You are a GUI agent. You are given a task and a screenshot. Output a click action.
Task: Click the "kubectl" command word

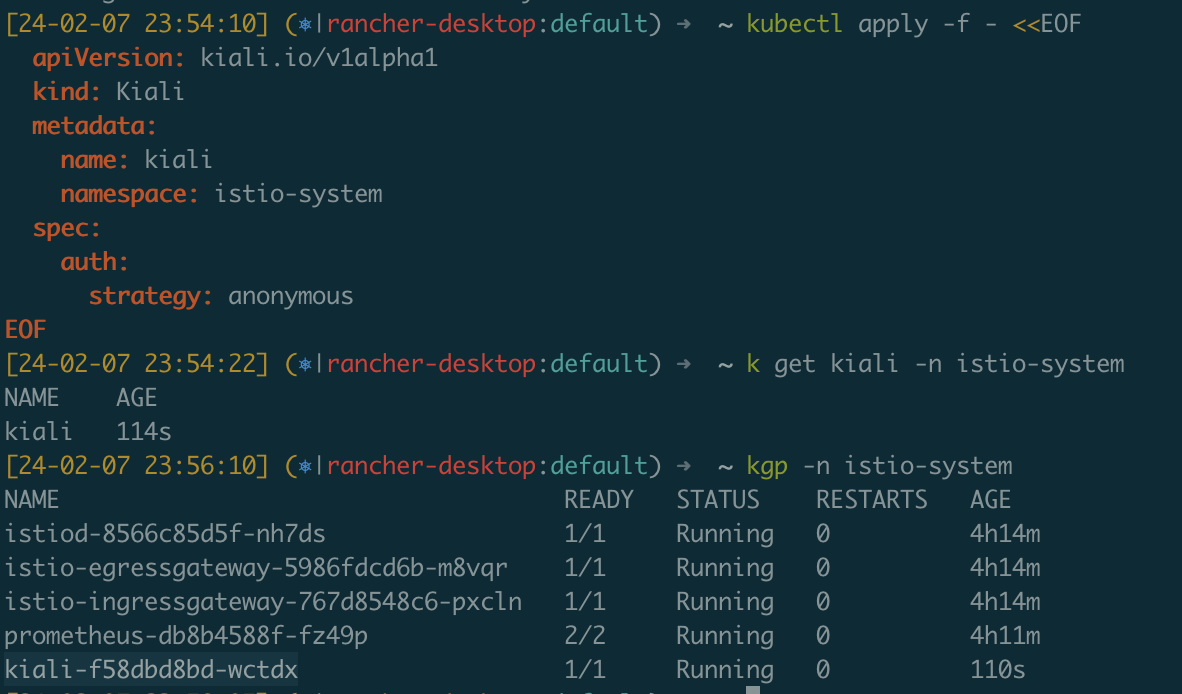click(795, 24)
